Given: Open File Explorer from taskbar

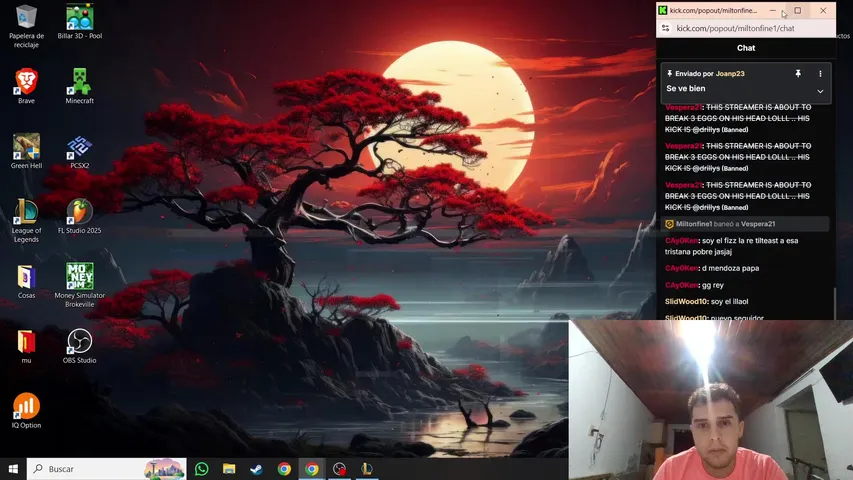Looking at the screenshot, I should coord(229,469).
